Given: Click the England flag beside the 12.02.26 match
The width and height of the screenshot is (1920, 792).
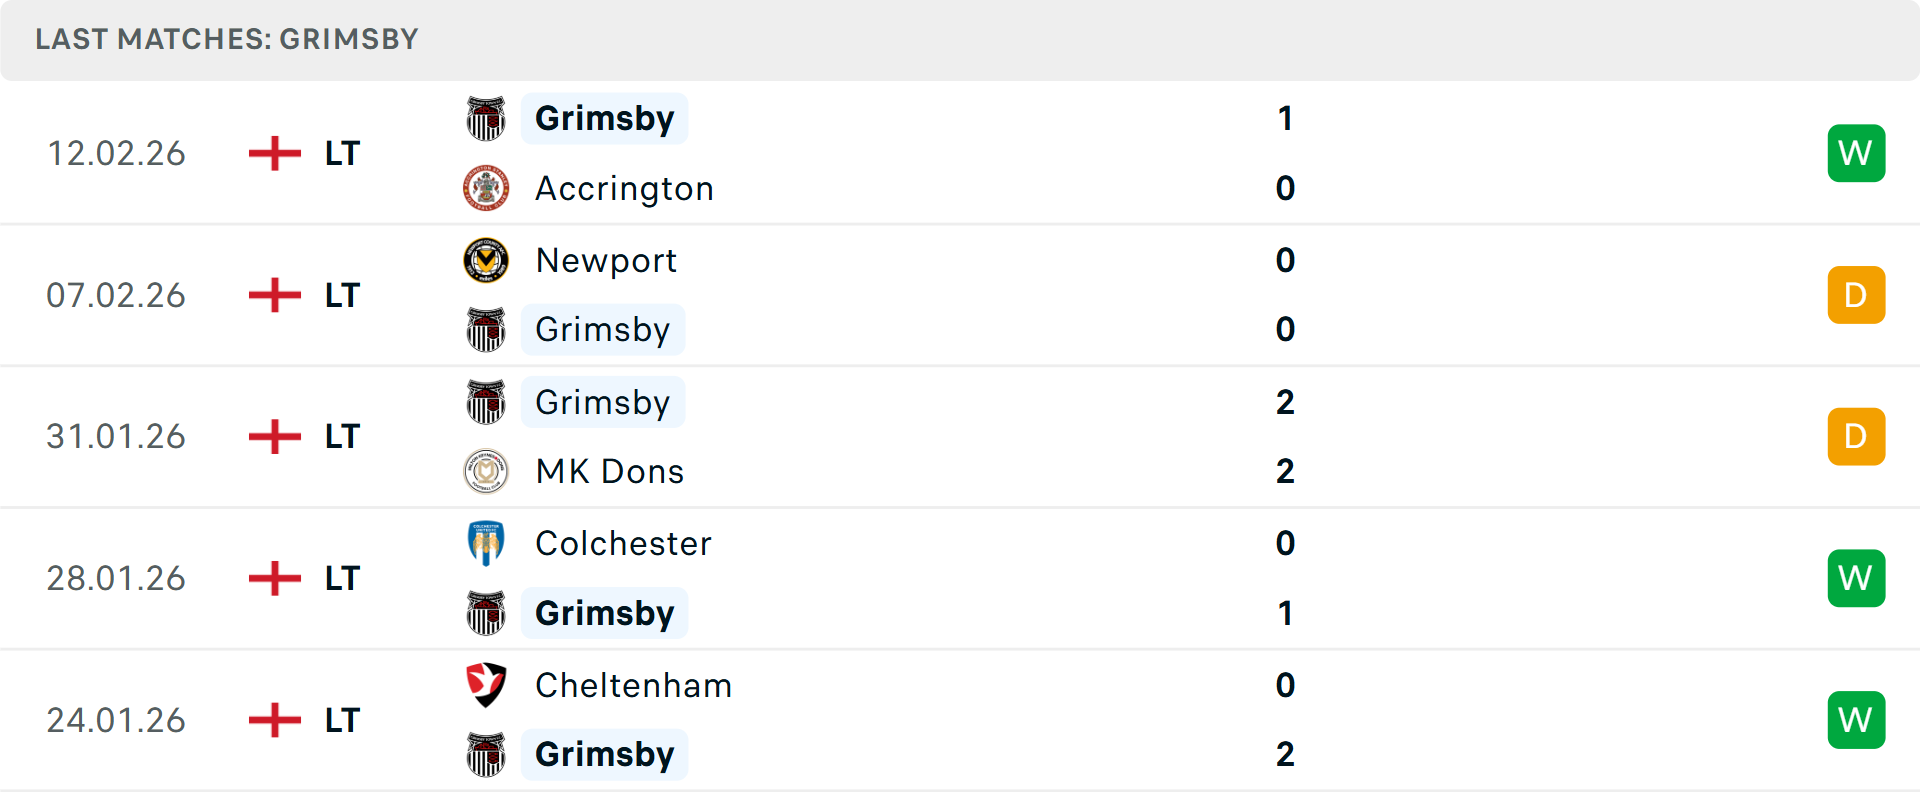Looking at the screenshot, I should click(273, 153).
